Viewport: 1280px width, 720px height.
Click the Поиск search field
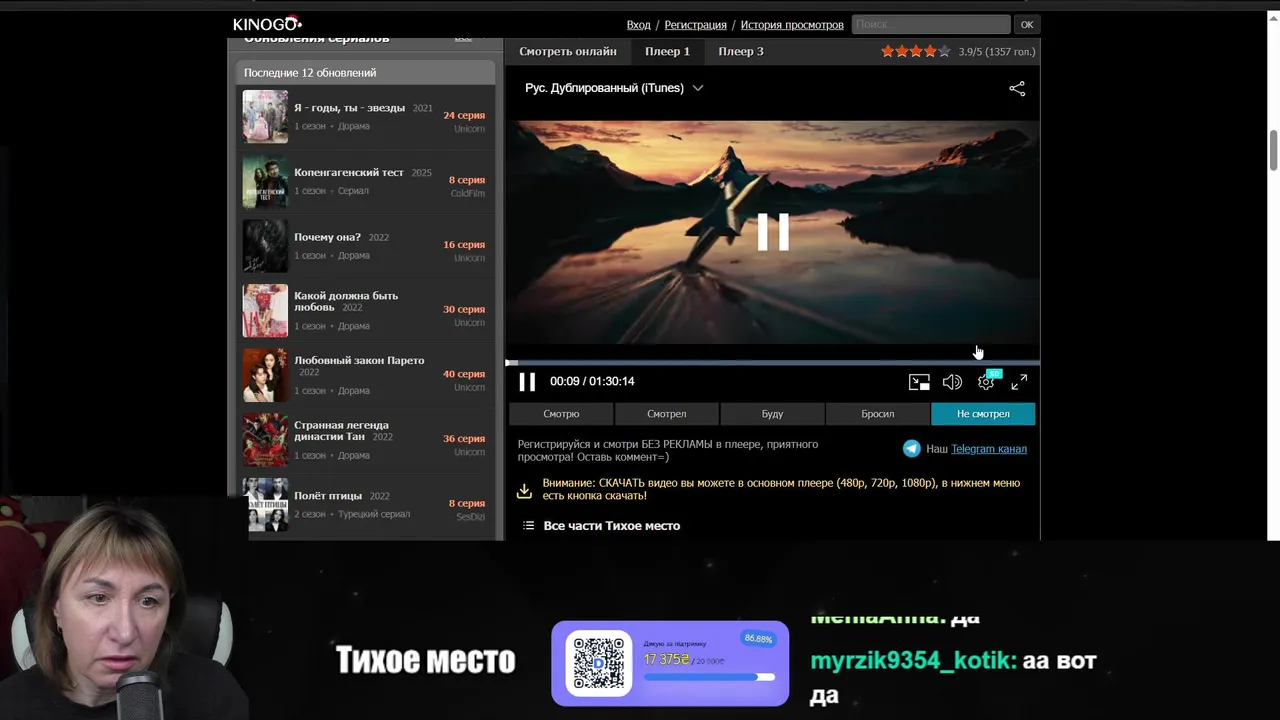coord(931,24)
